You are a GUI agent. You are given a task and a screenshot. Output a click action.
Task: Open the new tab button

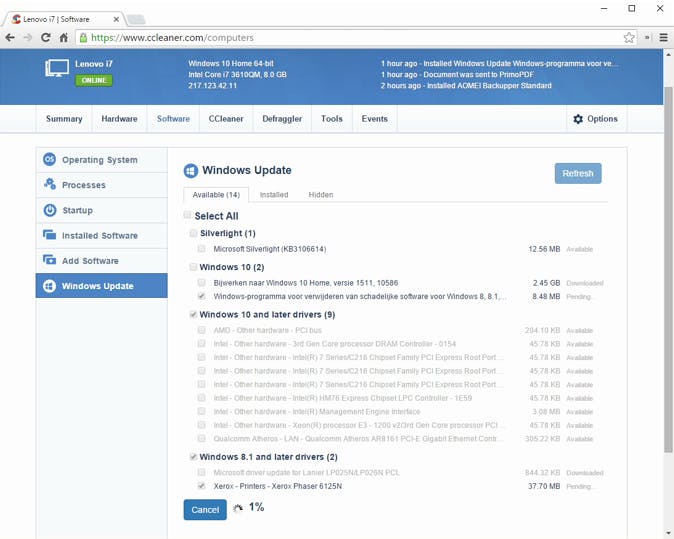point(136,19)
